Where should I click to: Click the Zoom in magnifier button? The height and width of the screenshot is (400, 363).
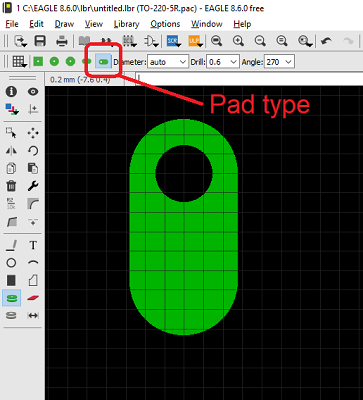(238, 41)
